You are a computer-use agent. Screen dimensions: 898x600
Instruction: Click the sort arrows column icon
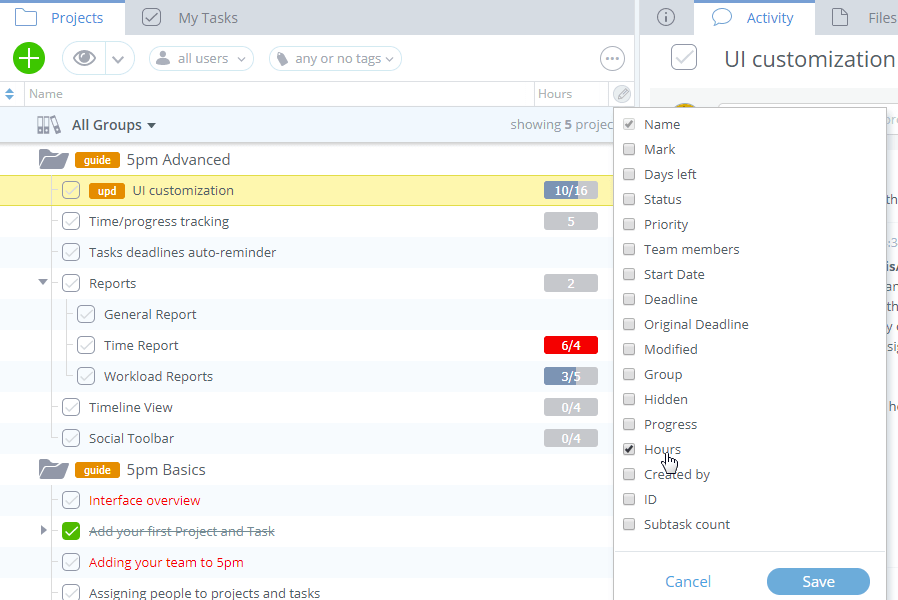10,94
